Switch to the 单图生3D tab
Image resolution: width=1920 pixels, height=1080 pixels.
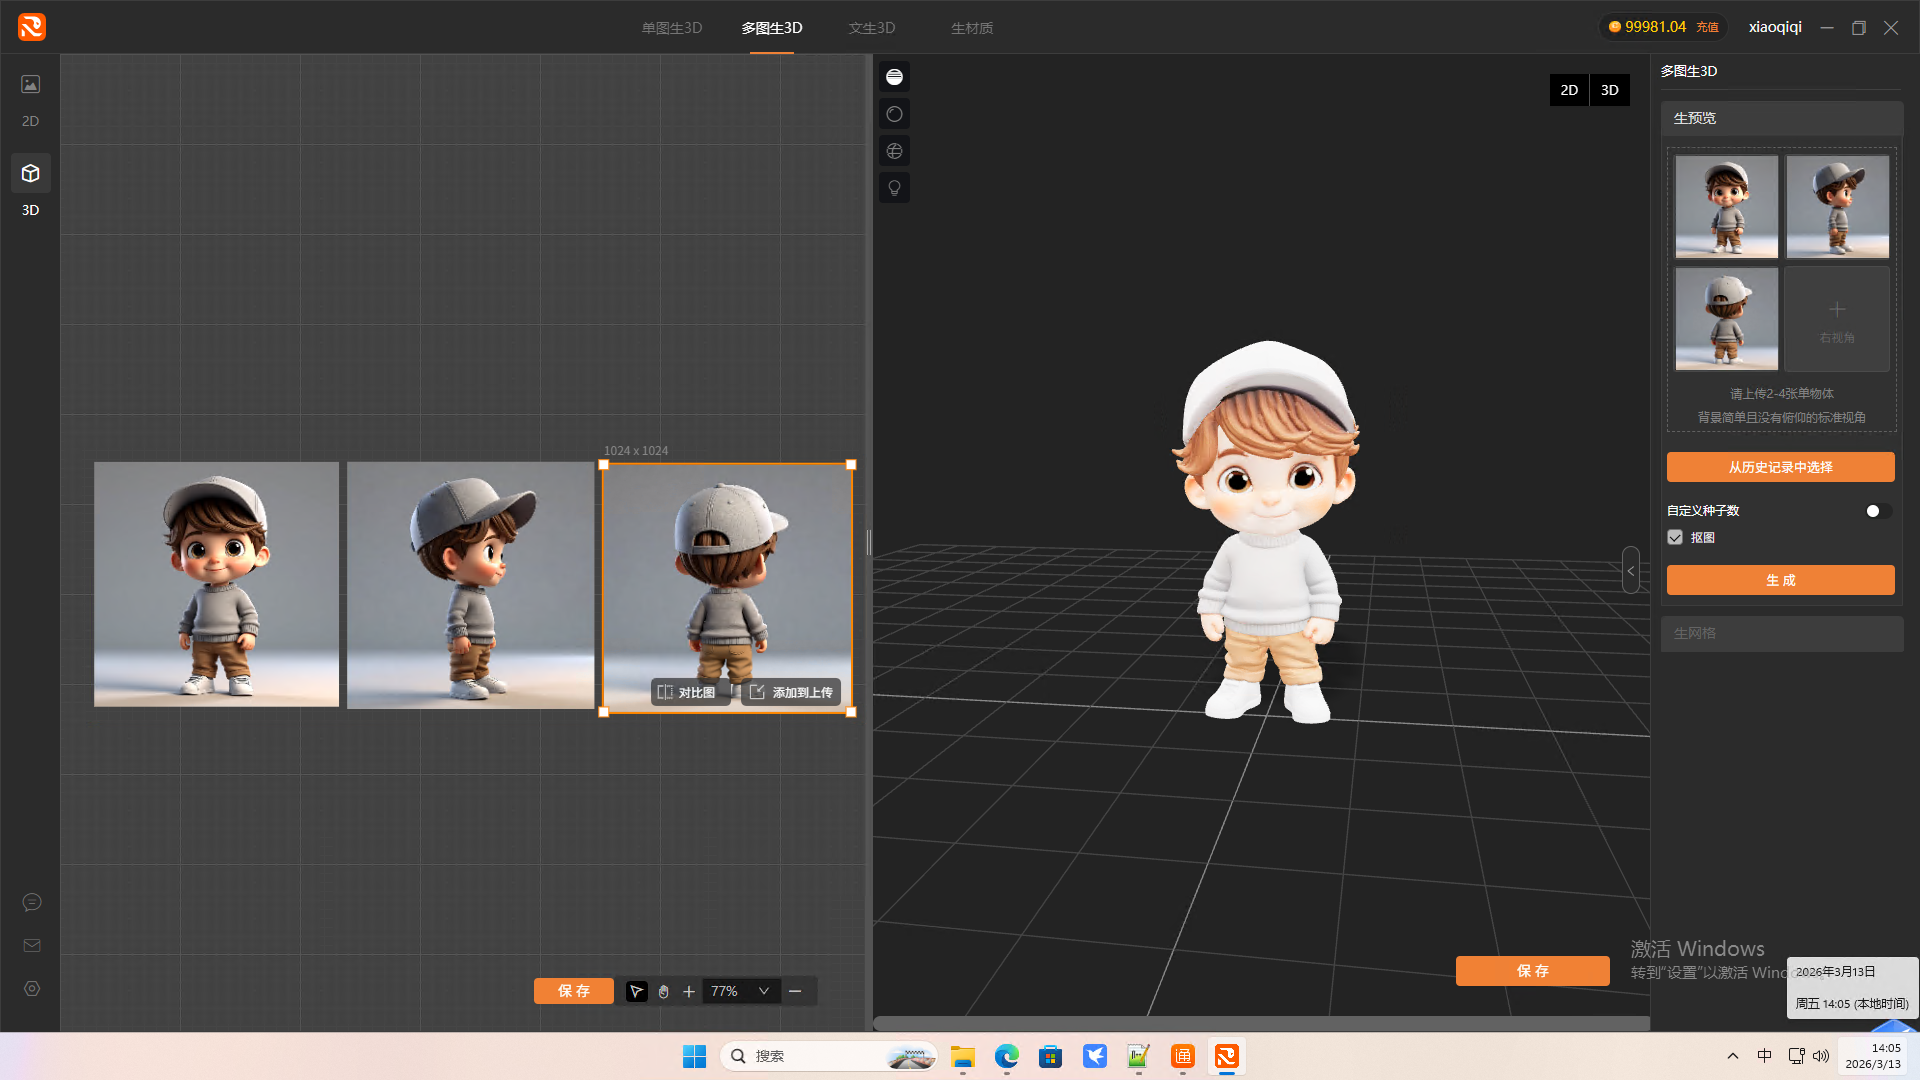pos(671,28)
